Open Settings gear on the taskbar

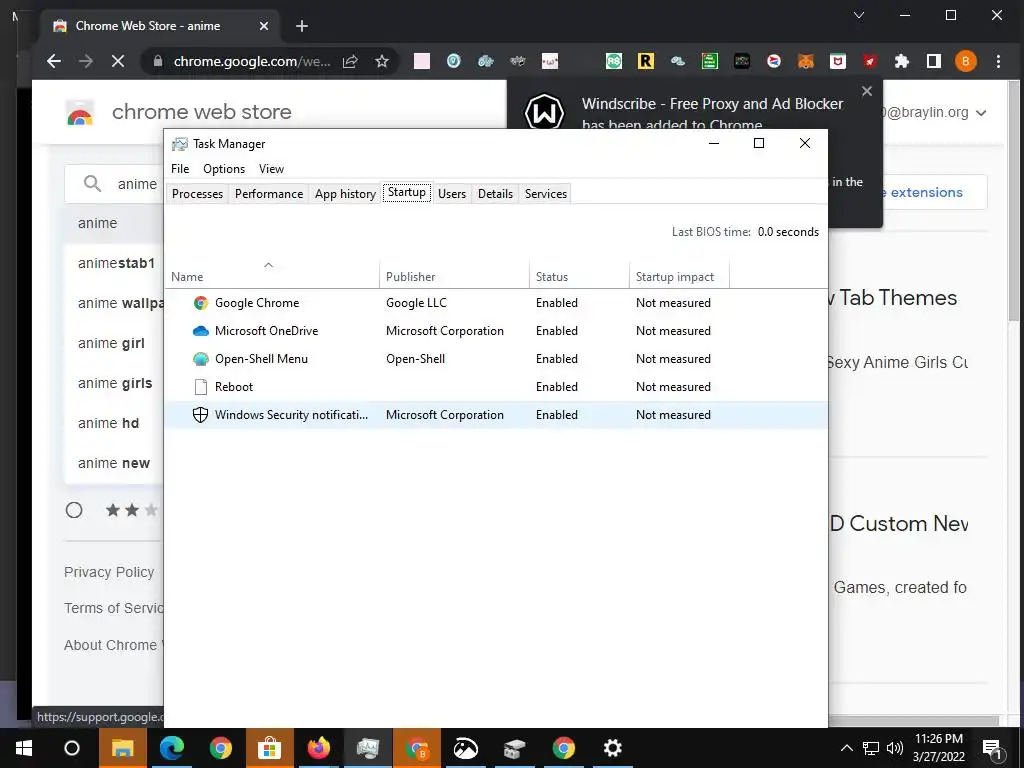pyautogui.click(x=613, y=748)
